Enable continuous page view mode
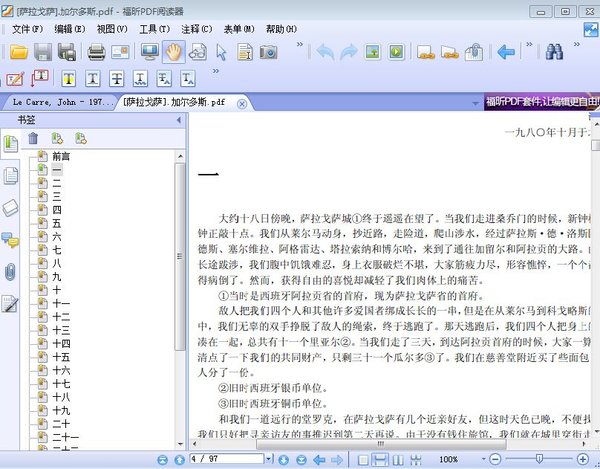 380,459
